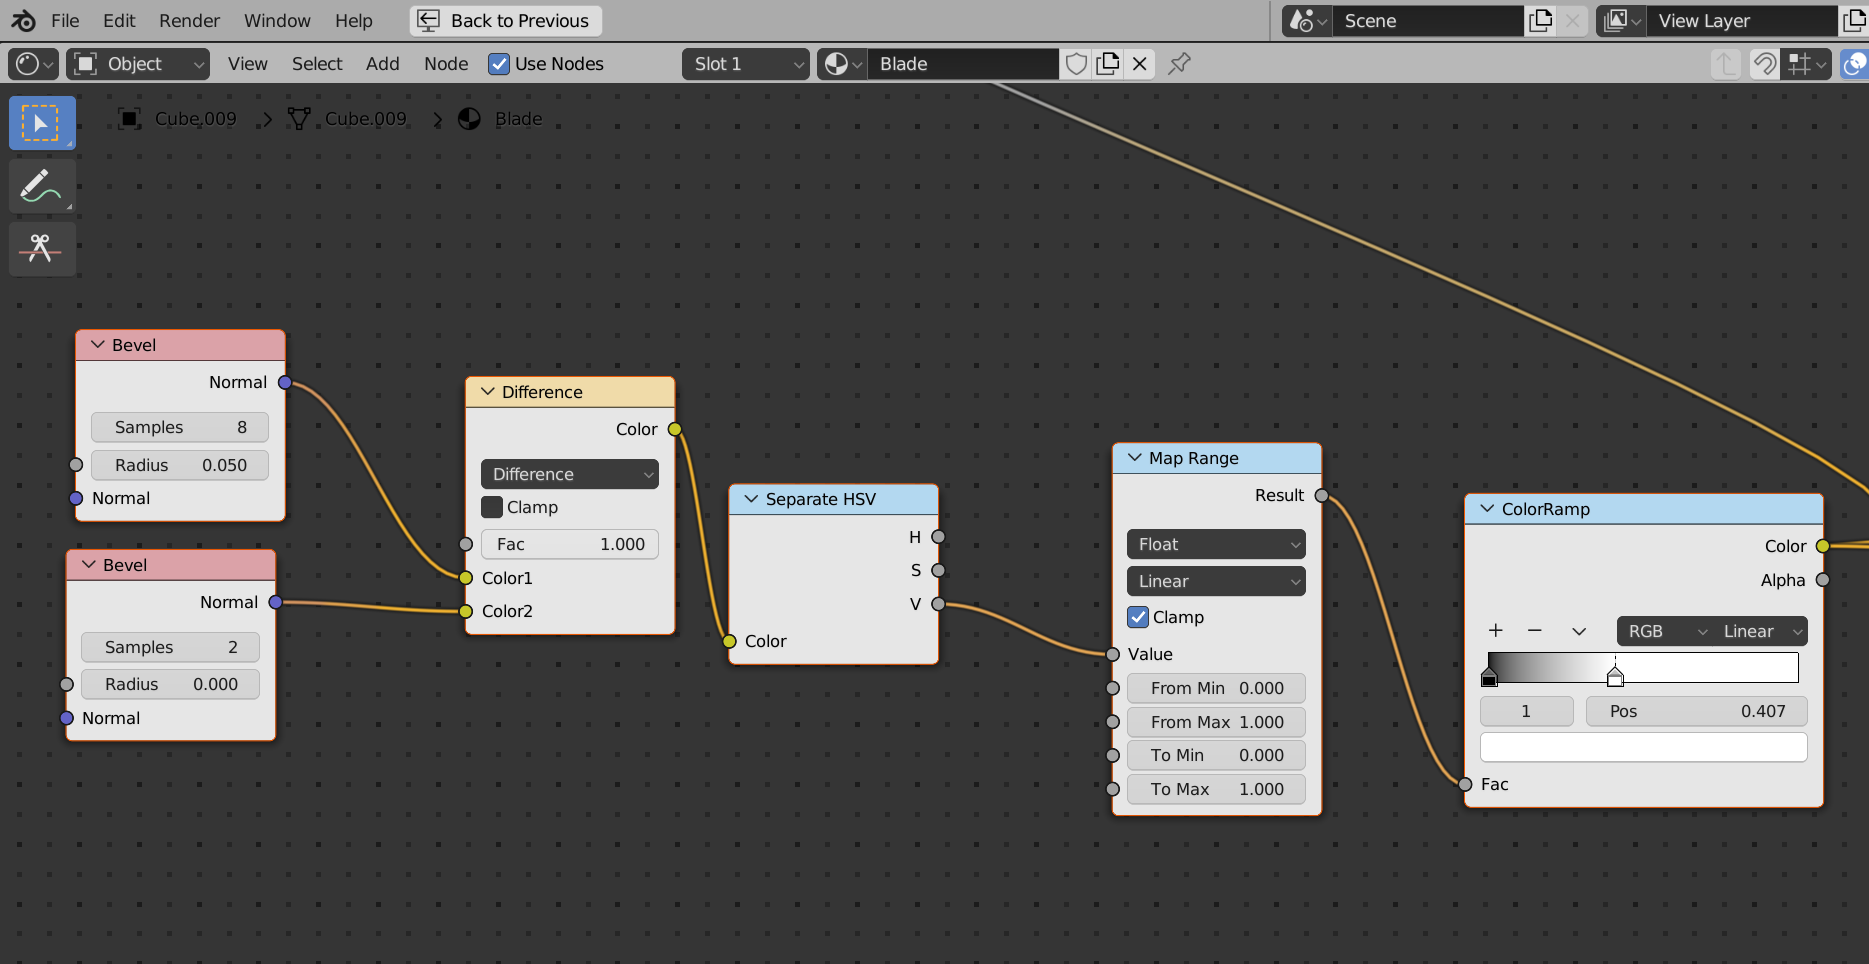1869x964 pixels.
Task: Disable Clamp in the Map Range node
Action: pyautogui.click(x=1138, y=617)
